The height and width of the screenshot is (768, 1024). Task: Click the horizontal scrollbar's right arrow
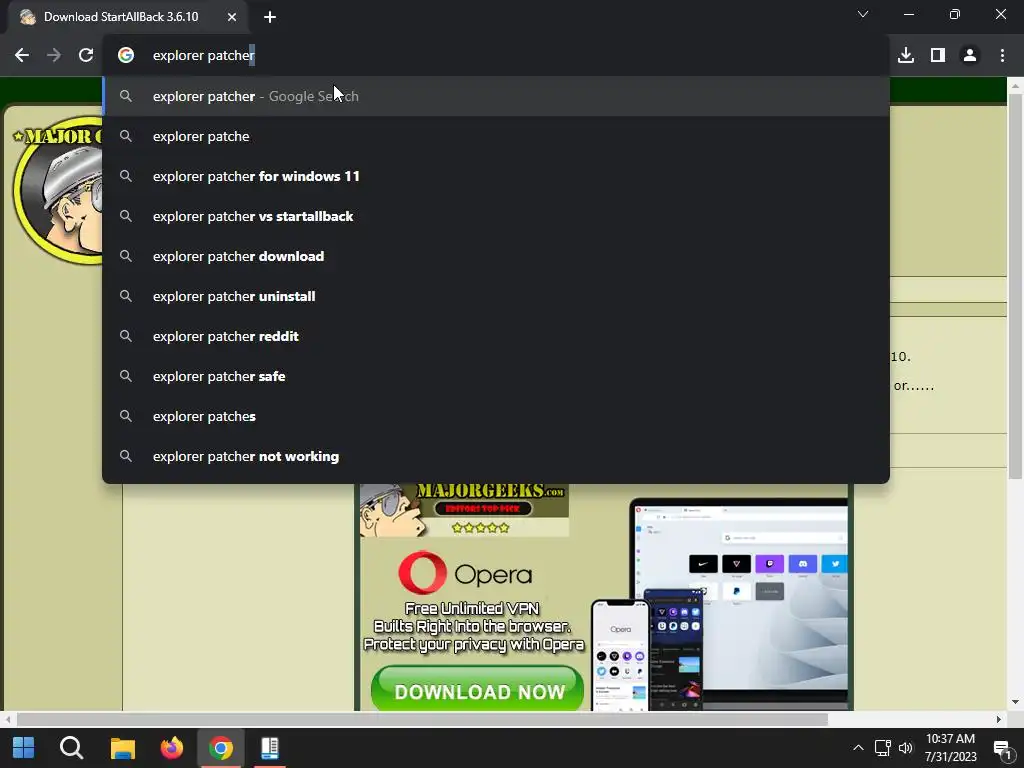(999, 720)
